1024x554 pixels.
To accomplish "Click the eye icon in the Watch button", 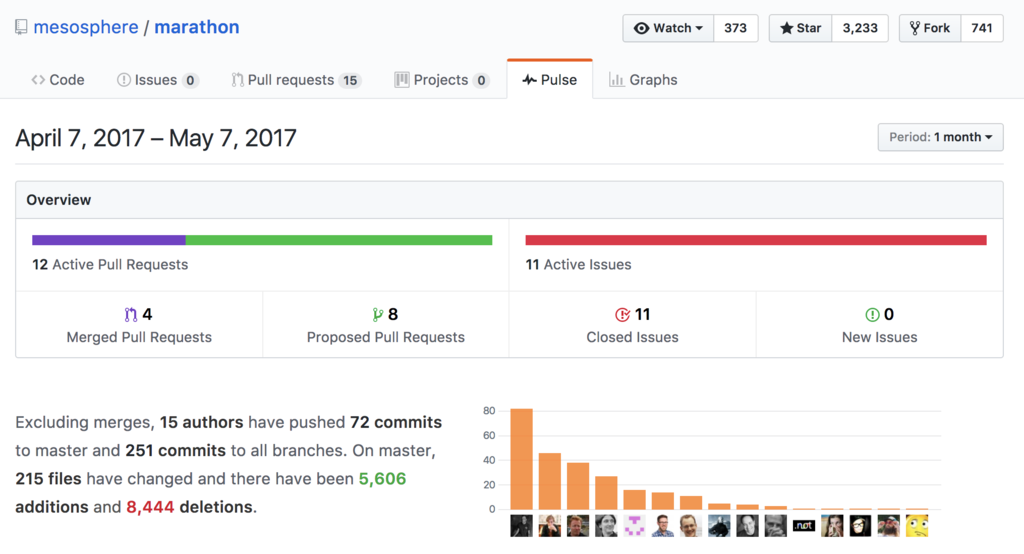I will pyautogui.click(x=641, y=28).
